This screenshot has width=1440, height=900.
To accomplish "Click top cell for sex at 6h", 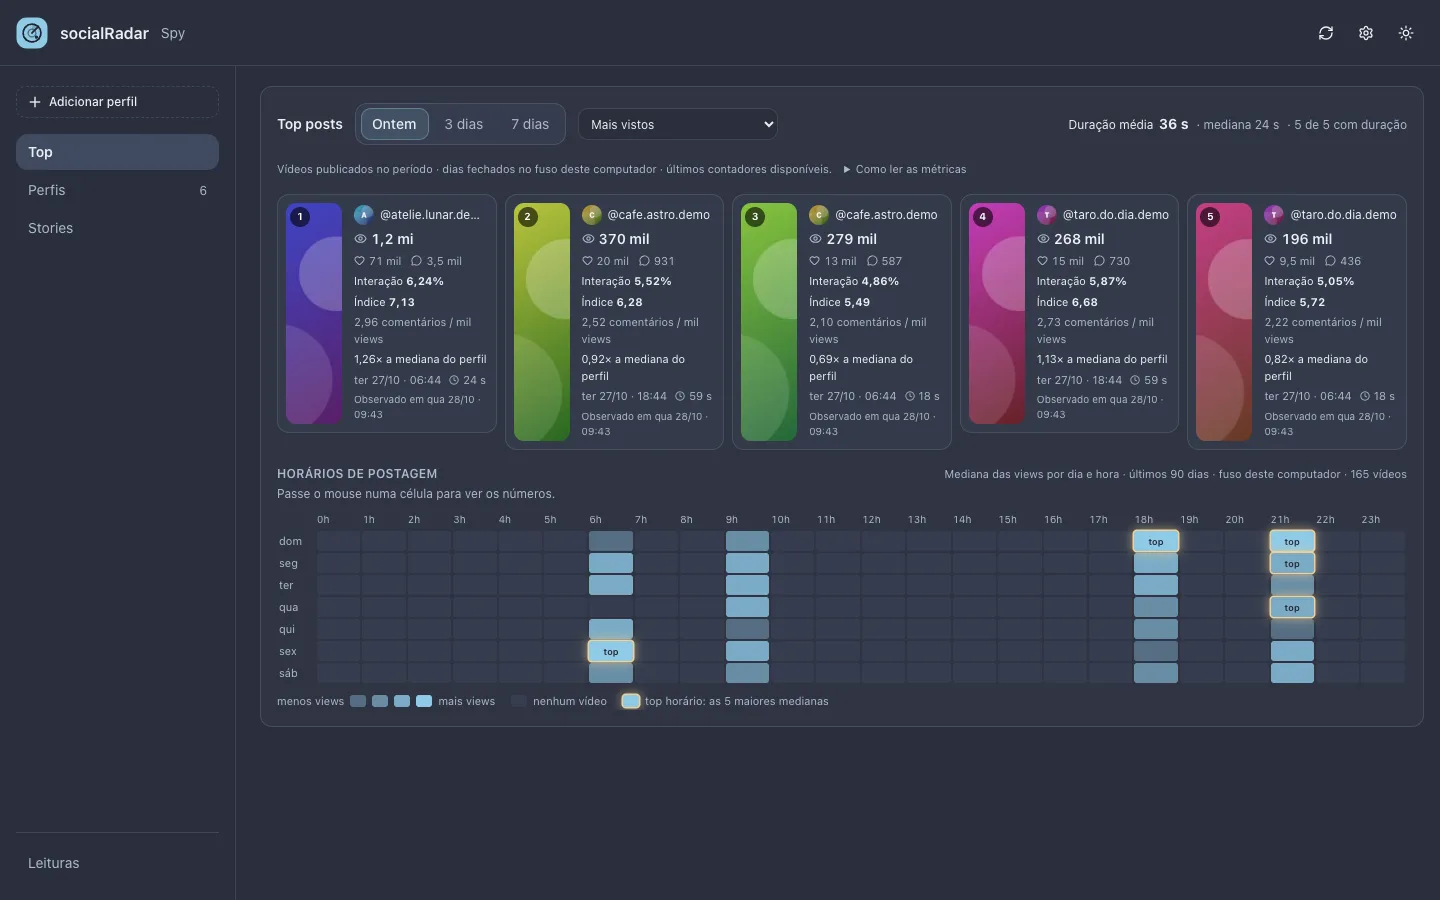I will [x=611, y=651].
